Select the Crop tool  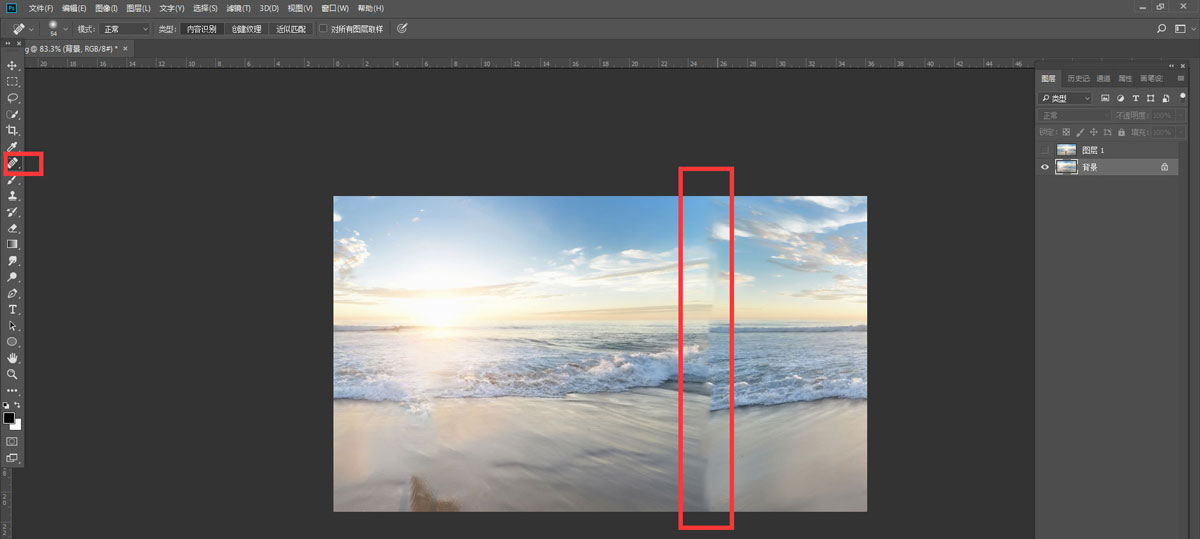[x=12, y=131]
